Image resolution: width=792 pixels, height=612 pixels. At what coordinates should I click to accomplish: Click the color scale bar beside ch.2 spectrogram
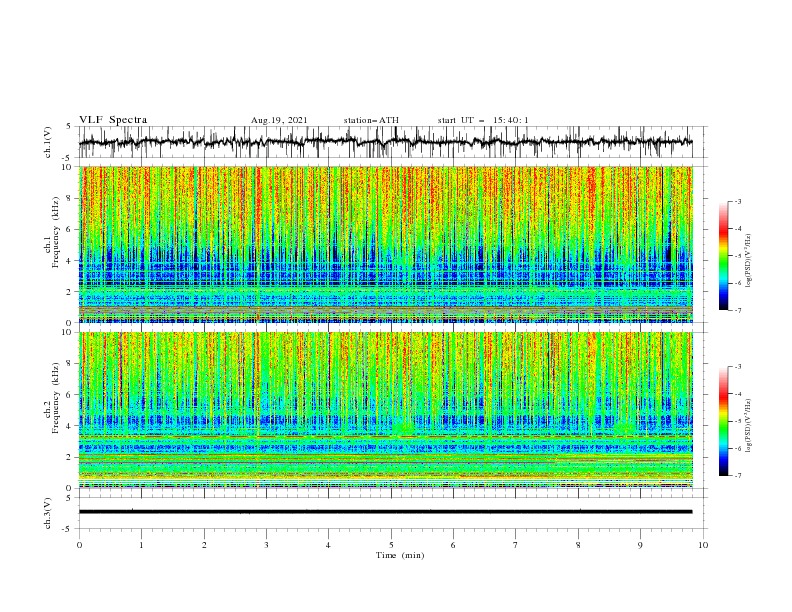coord(724,421)
